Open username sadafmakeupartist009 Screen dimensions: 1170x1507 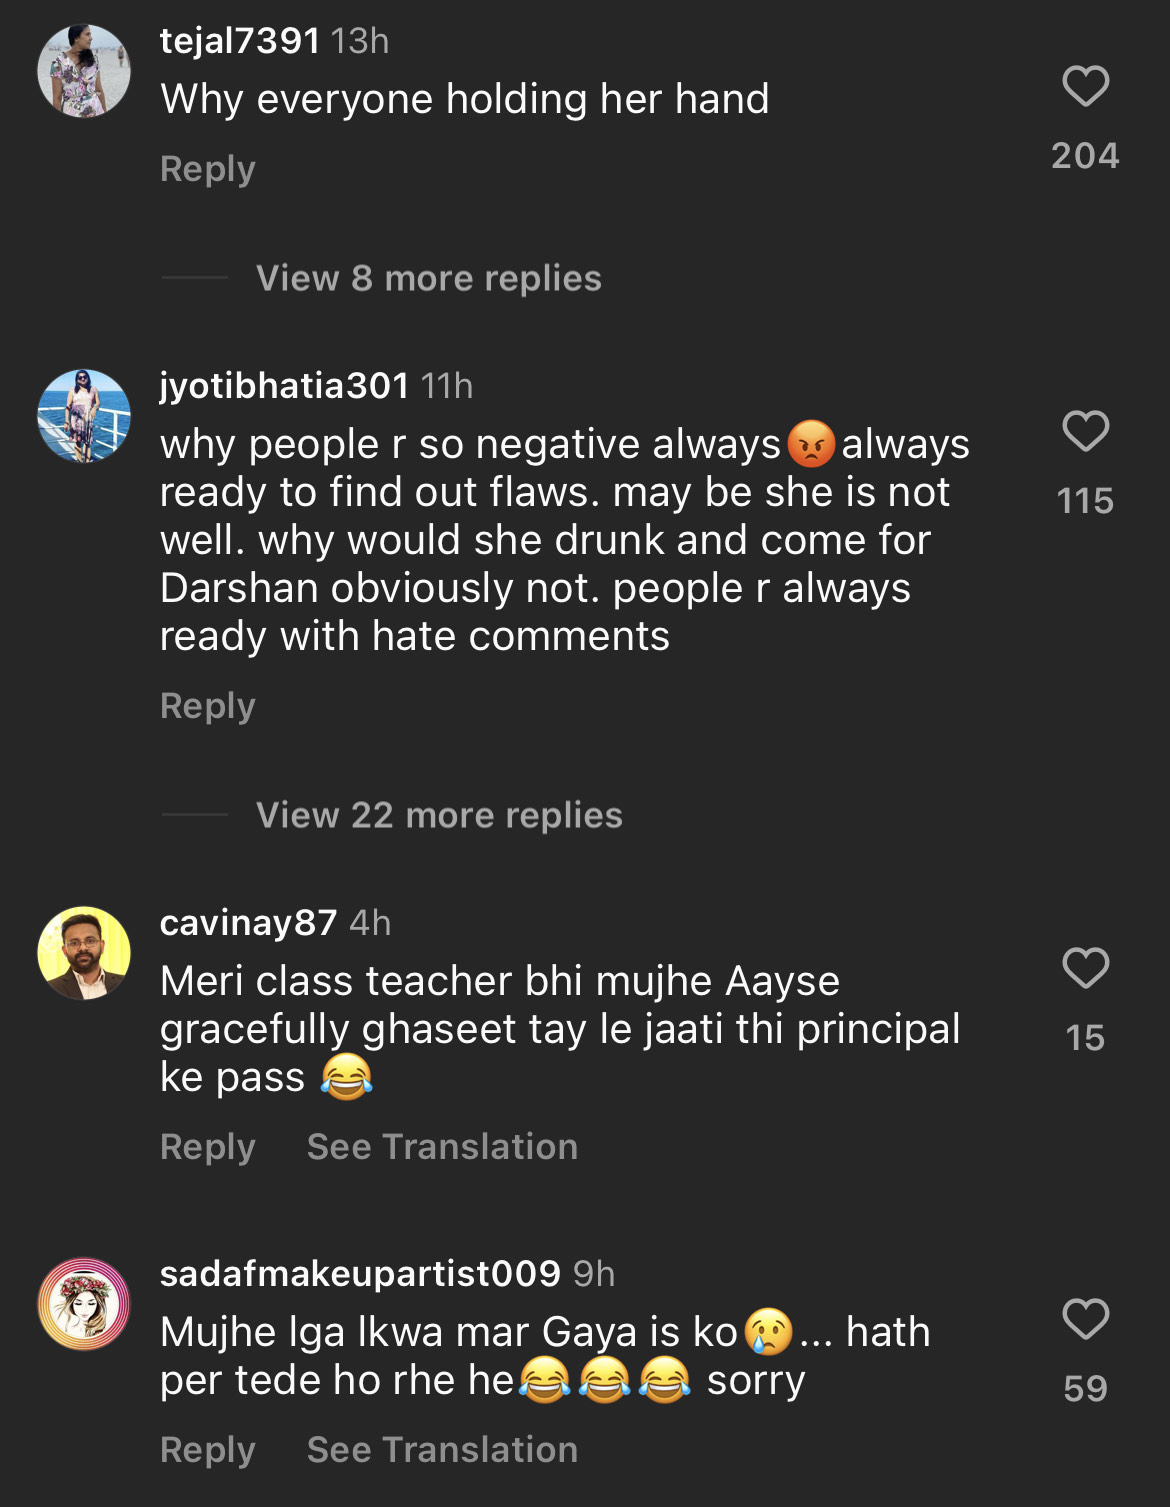click(360, 1274)
